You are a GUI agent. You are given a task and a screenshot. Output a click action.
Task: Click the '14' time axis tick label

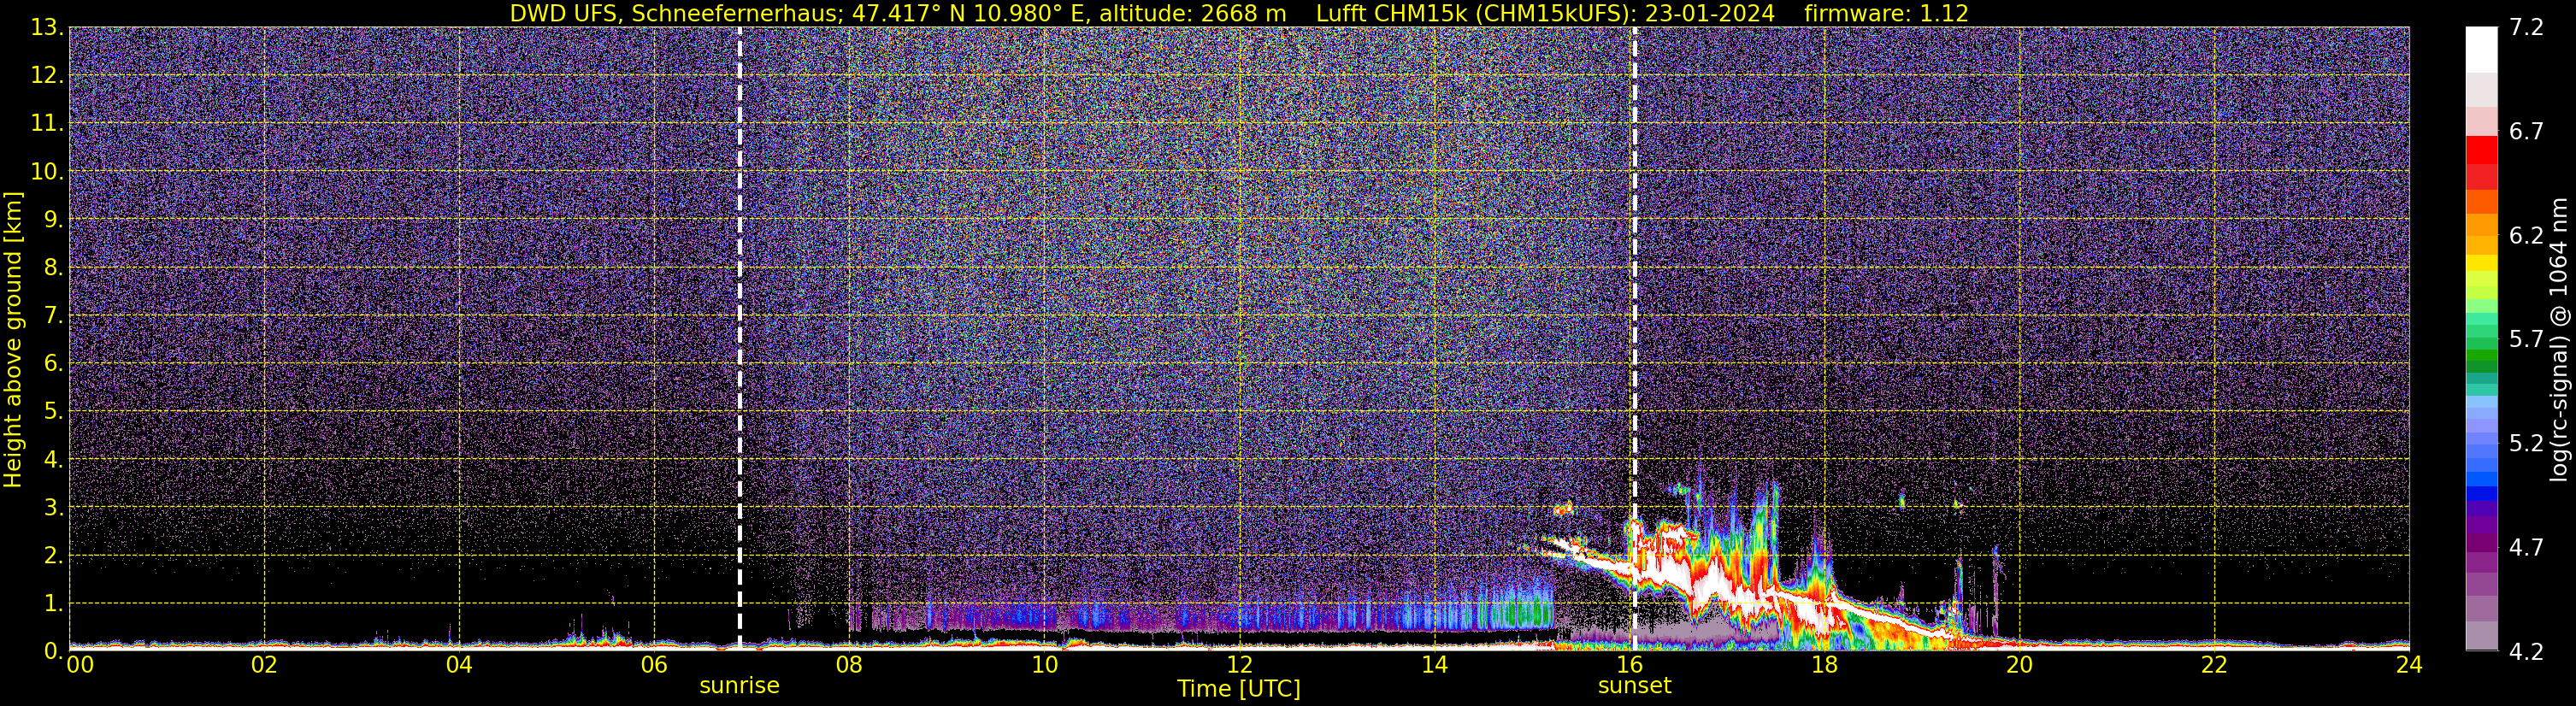point(1434,665)
